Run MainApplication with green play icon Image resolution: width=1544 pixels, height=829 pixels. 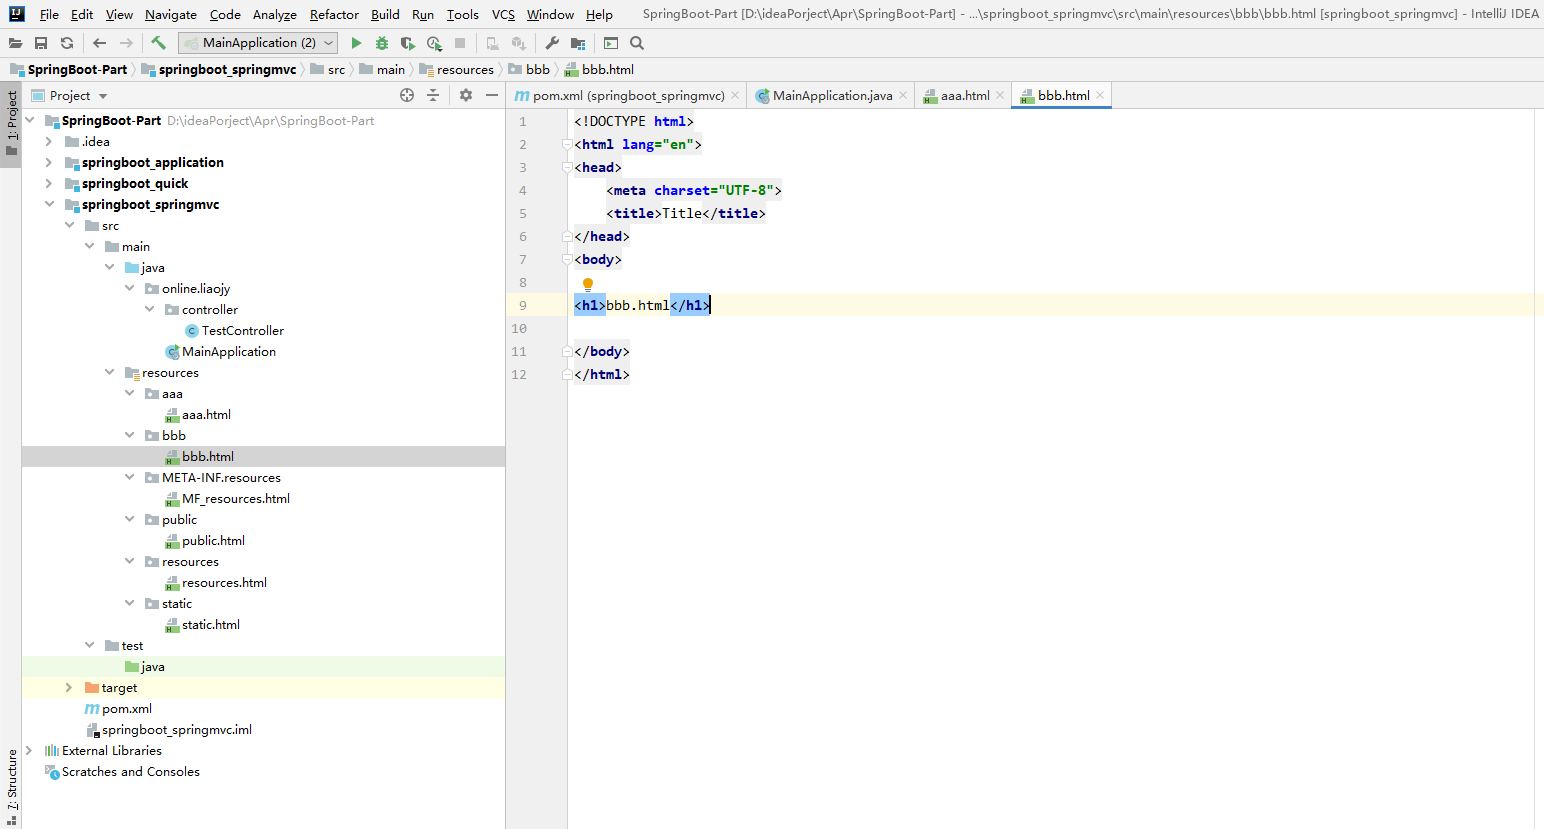(x=356, y=43)
